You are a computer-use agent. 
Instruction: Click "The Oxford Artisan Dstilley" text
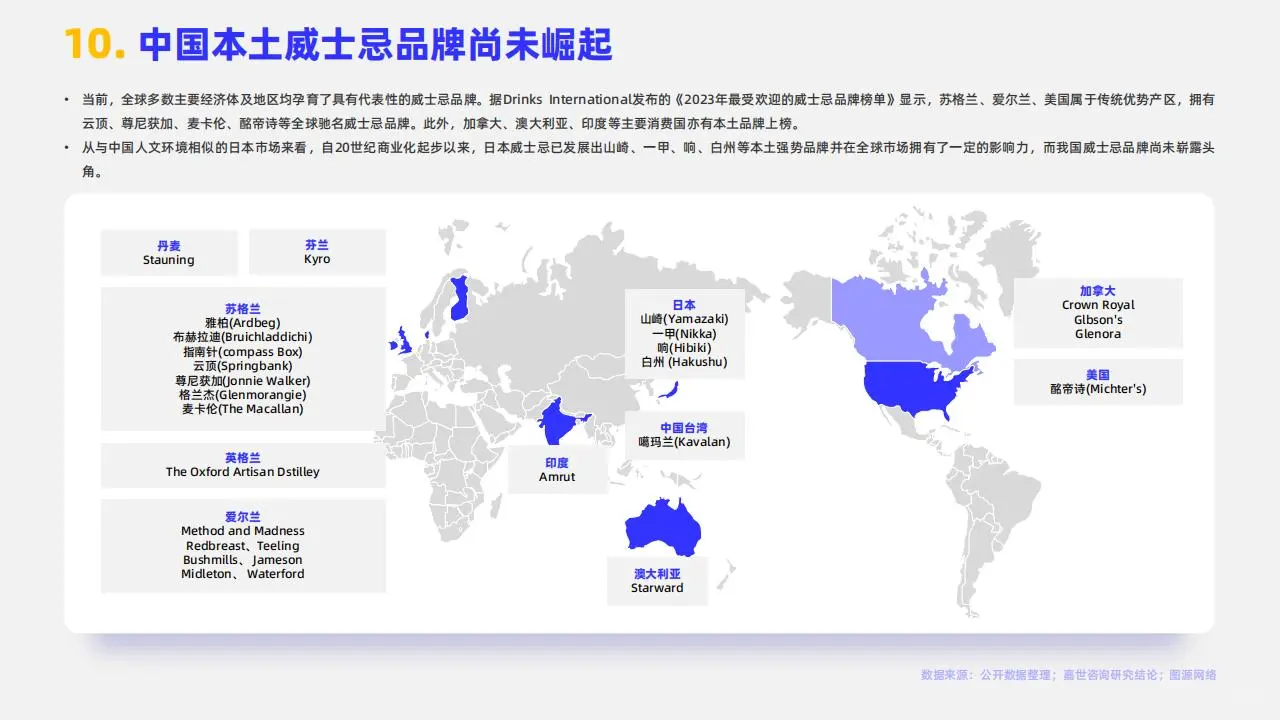tap(242, 472)
